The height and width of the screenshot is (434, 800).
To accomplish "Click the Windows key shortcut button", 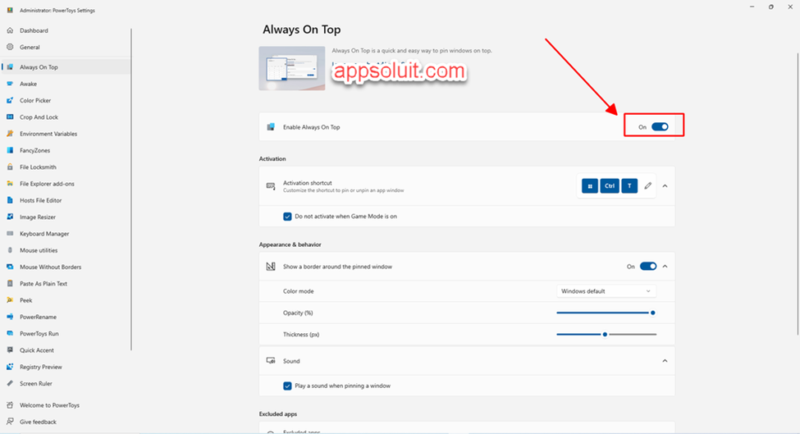I will 590,186.
